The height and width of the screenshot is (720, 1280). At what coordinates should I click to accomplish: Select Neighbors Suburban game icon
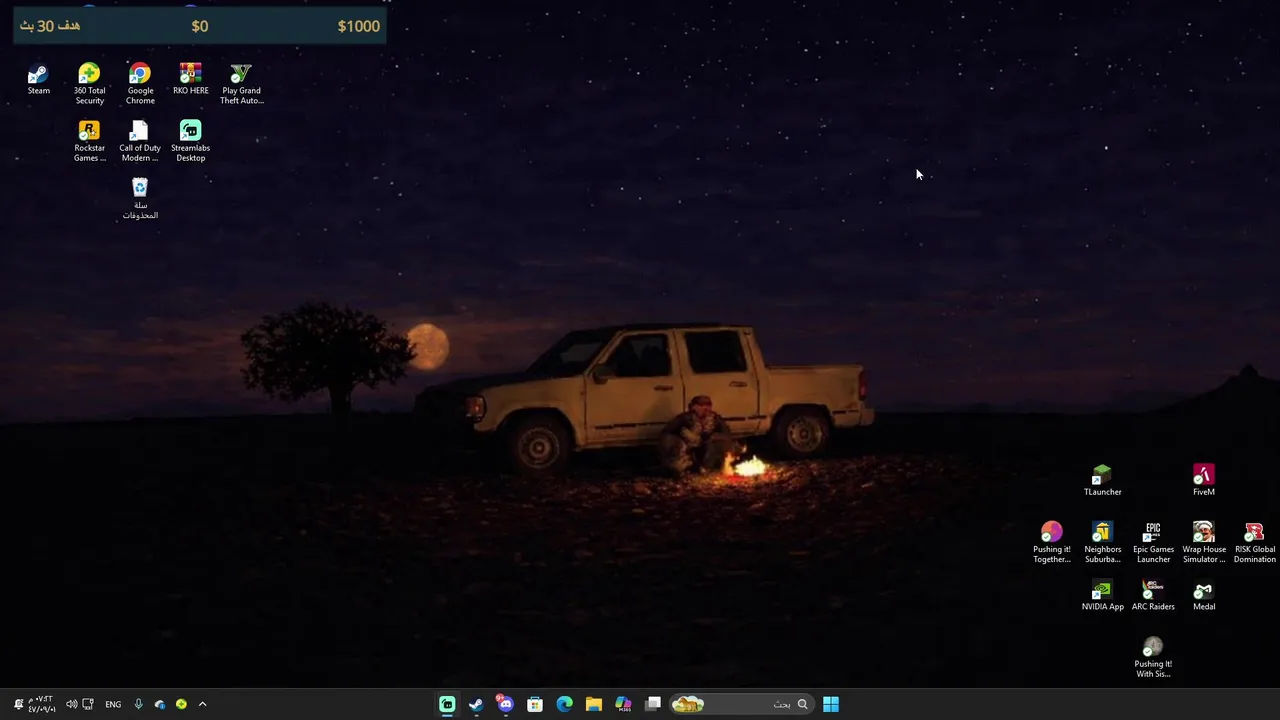click(x=1102, y=542)
